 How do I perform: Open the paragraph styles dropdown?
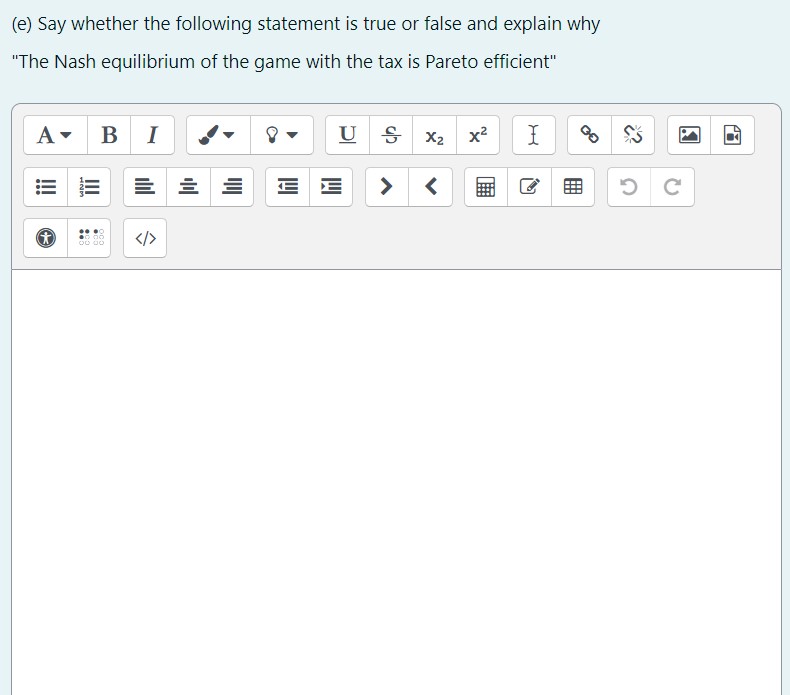55,135
